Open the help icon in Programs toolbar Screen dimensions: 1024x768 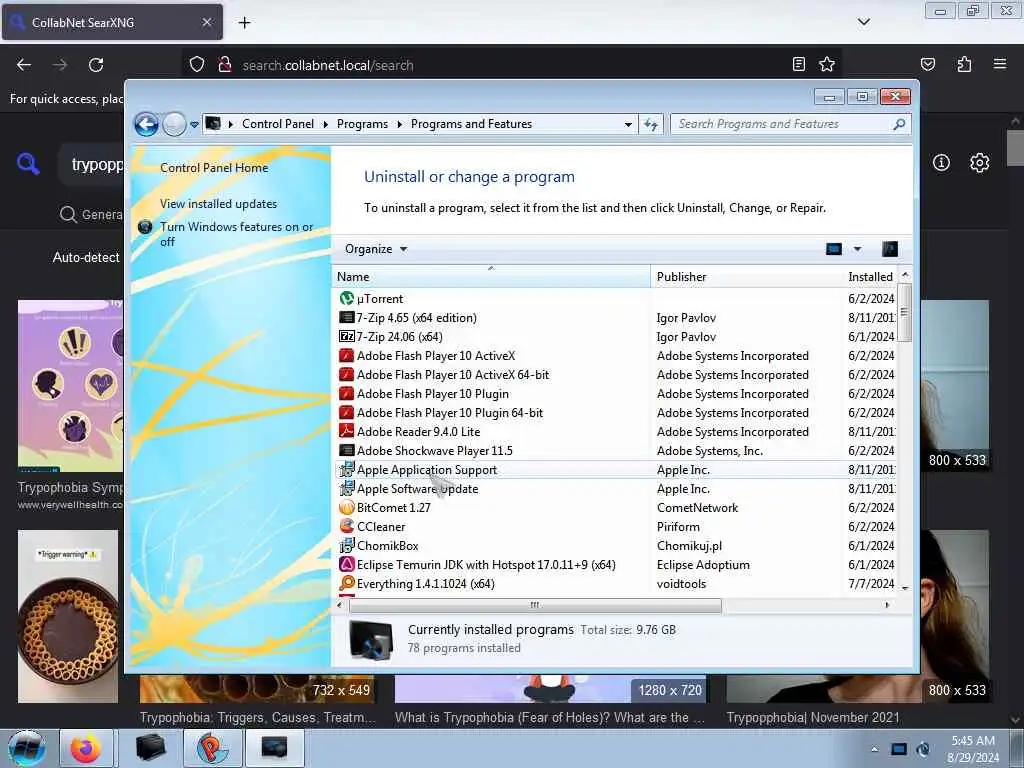(889, 249)
